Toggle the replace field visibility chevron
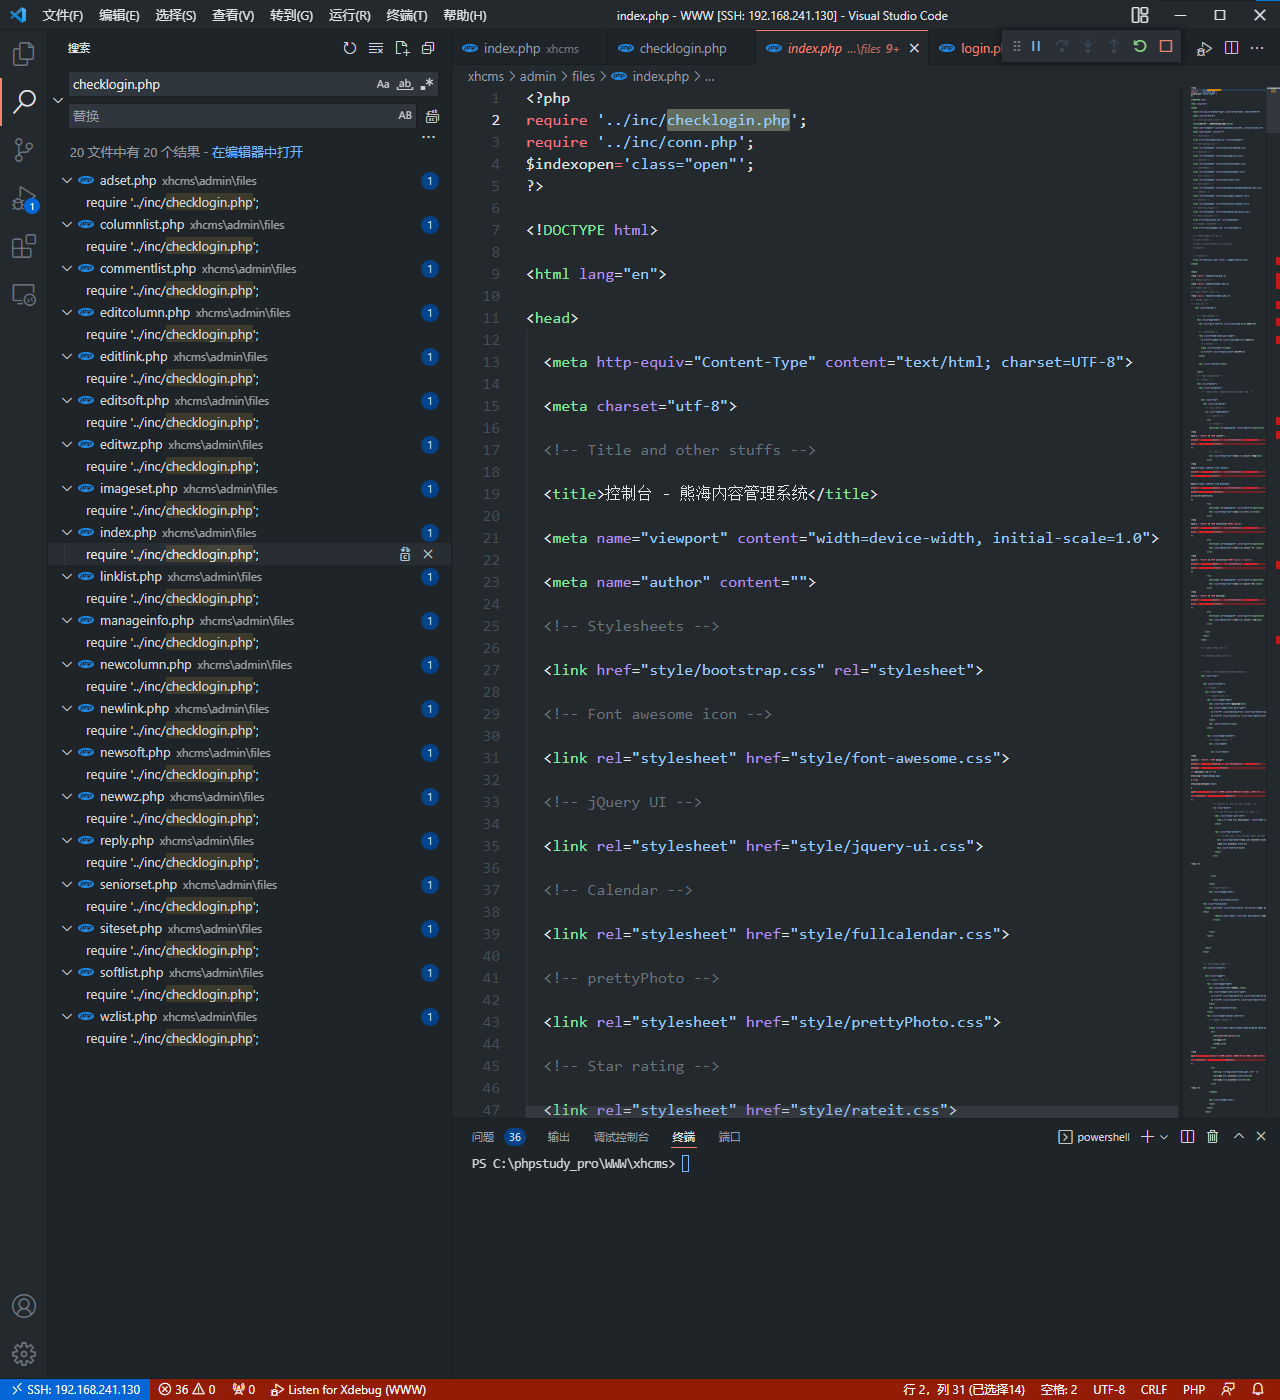1280x1400 pixels. pyautogui.click(x=58, y=100)
